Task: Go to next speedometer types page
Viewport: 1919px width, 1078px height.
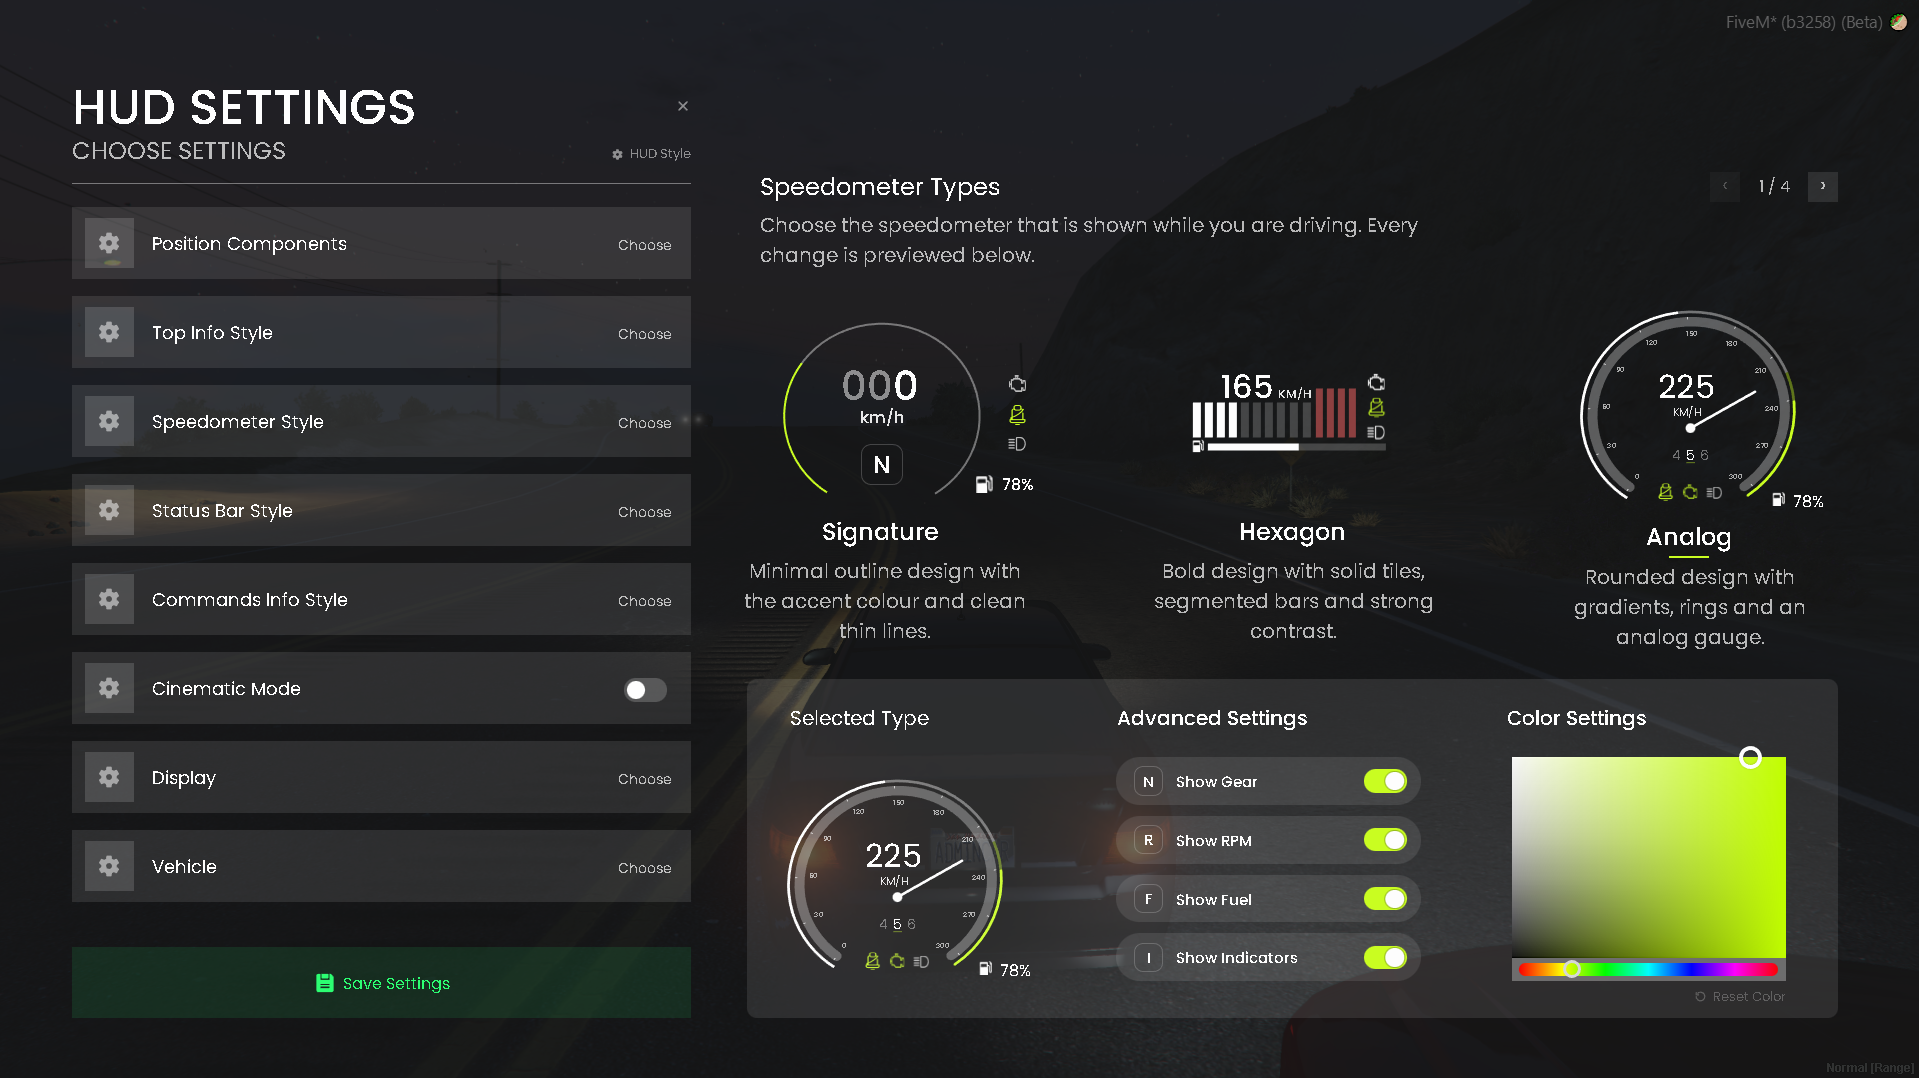Action: point(1823,186)
